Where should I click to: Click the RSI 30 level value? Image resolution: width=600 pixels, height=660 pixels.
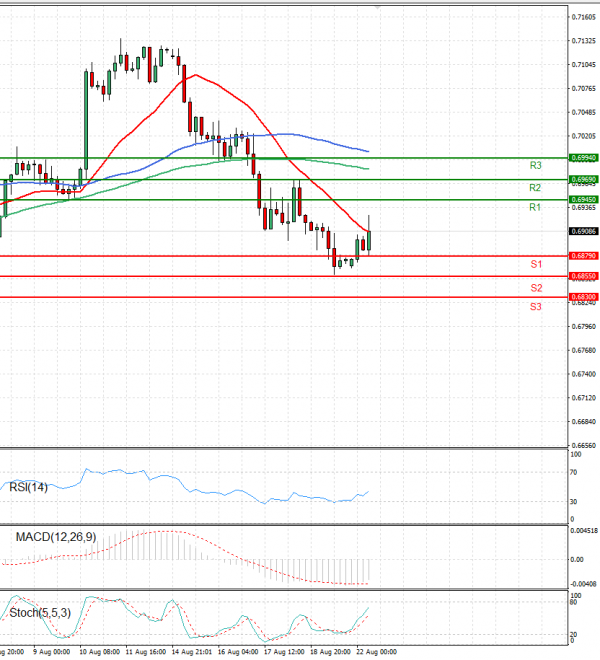[x=573, y=502]
